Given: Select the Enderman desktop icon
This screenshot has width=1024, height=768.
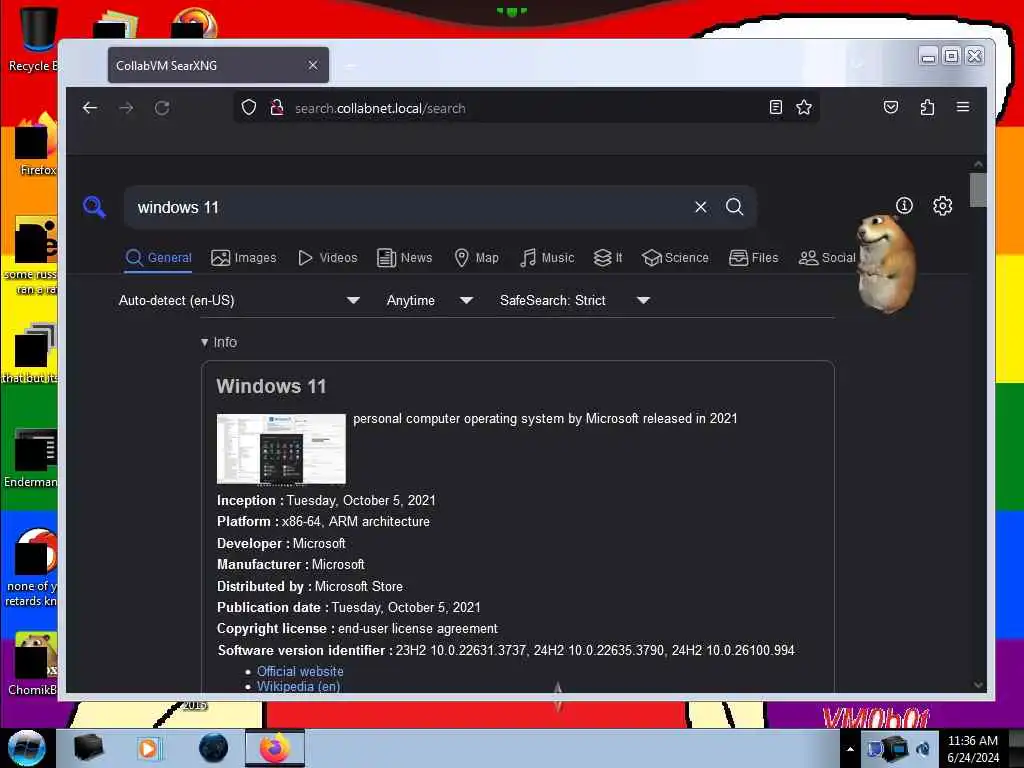Looking at the screenshot, I should (31, 458).
